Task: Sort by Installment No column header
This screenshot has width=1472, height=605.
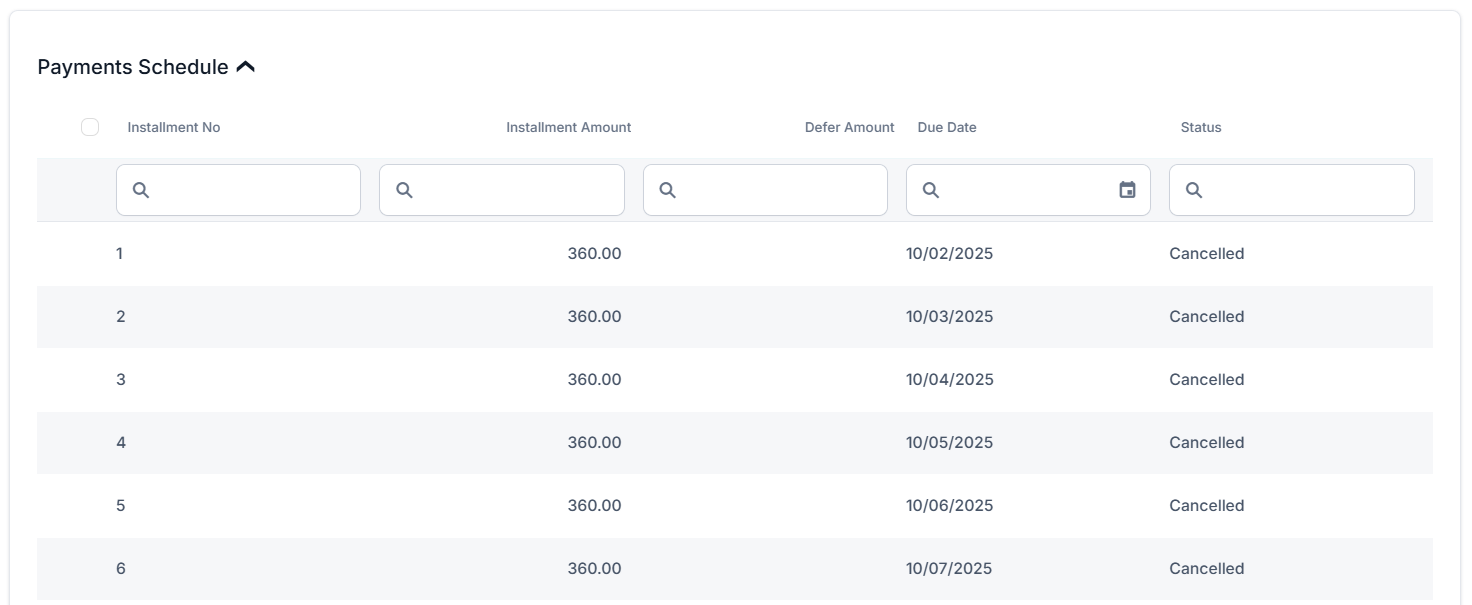Action: point(174,127)
